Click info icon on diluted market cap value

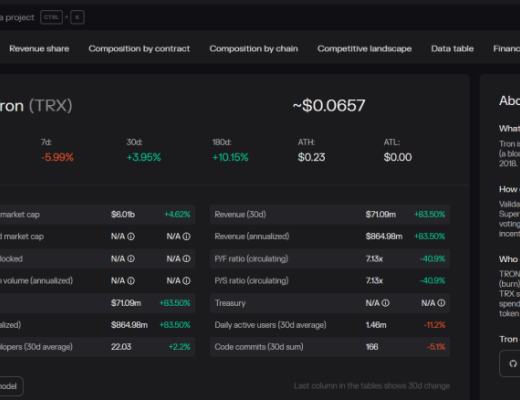[131, 237]
